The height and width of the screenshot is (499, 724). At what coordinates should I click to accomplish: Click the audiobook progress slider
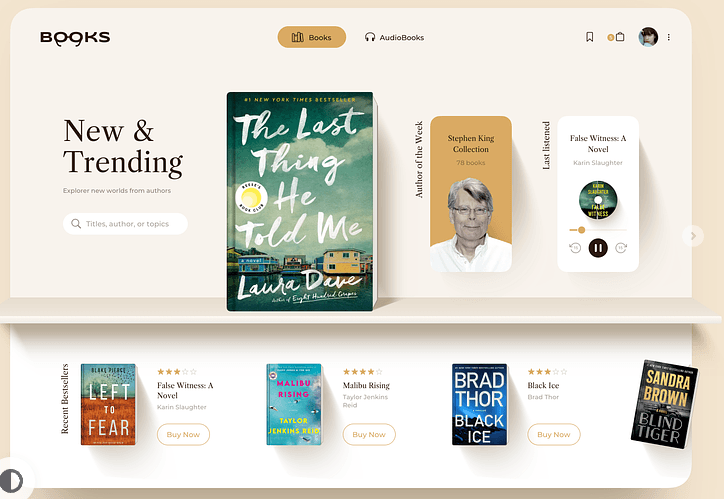coord(598,230)
